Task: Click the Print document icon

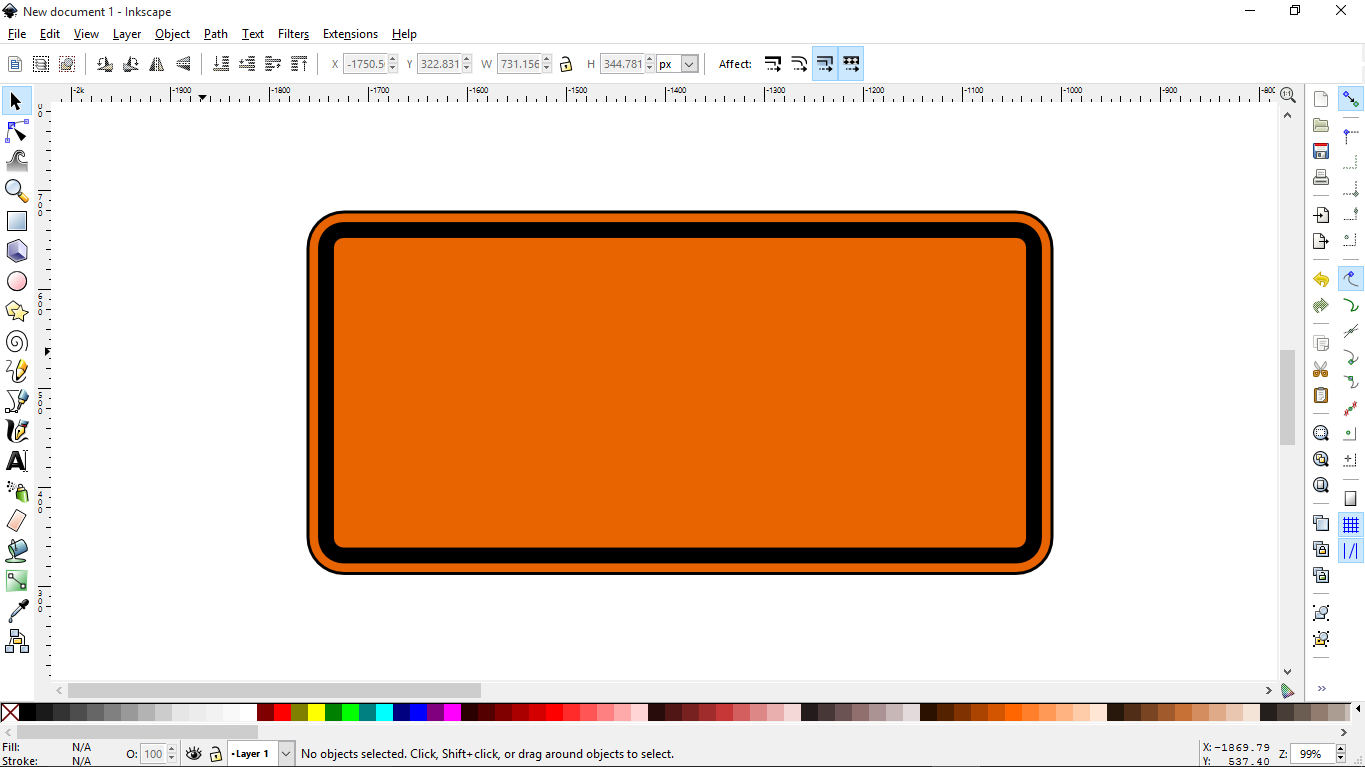Action: (x=1321, y=178)
